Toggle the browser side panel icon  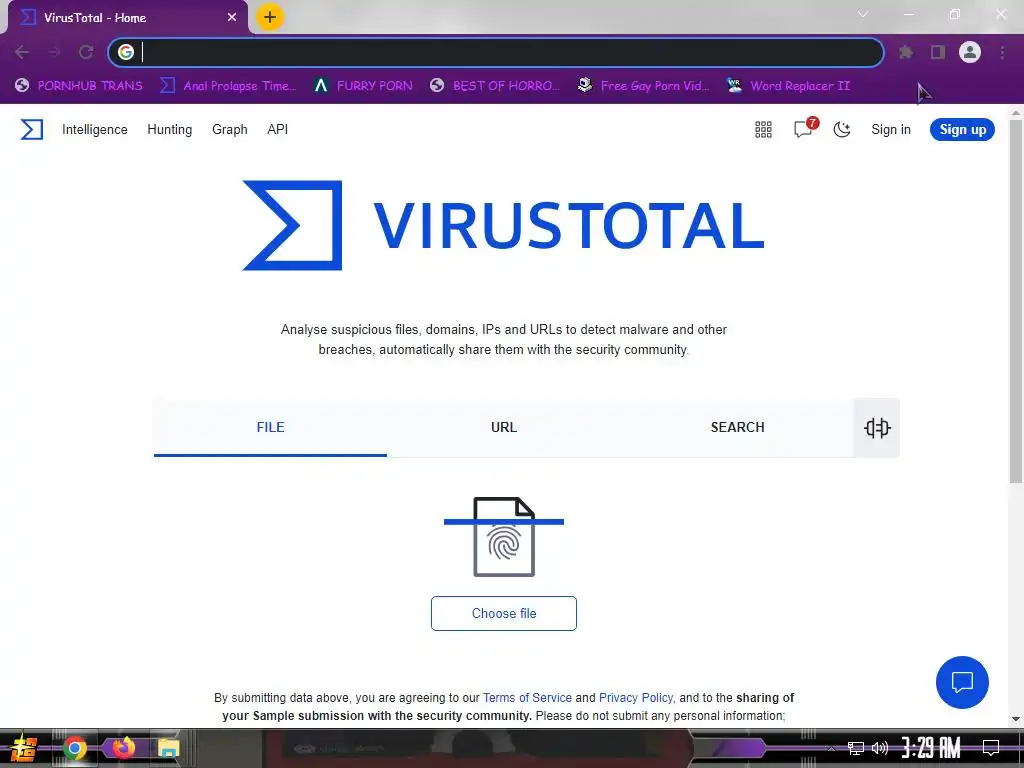[938, 52]
